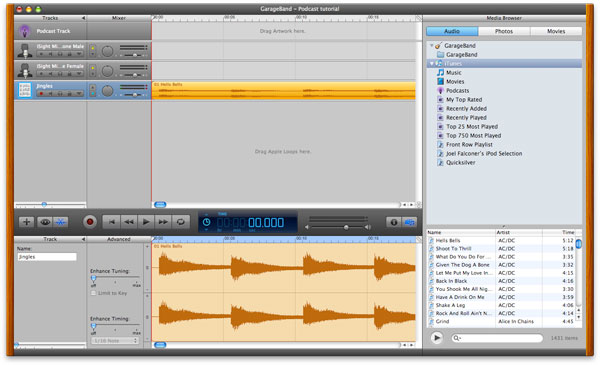600x365 pixels.
Task: Expand automation for iSight Male track
Action: pyautogui.click(x=79, y=54)
